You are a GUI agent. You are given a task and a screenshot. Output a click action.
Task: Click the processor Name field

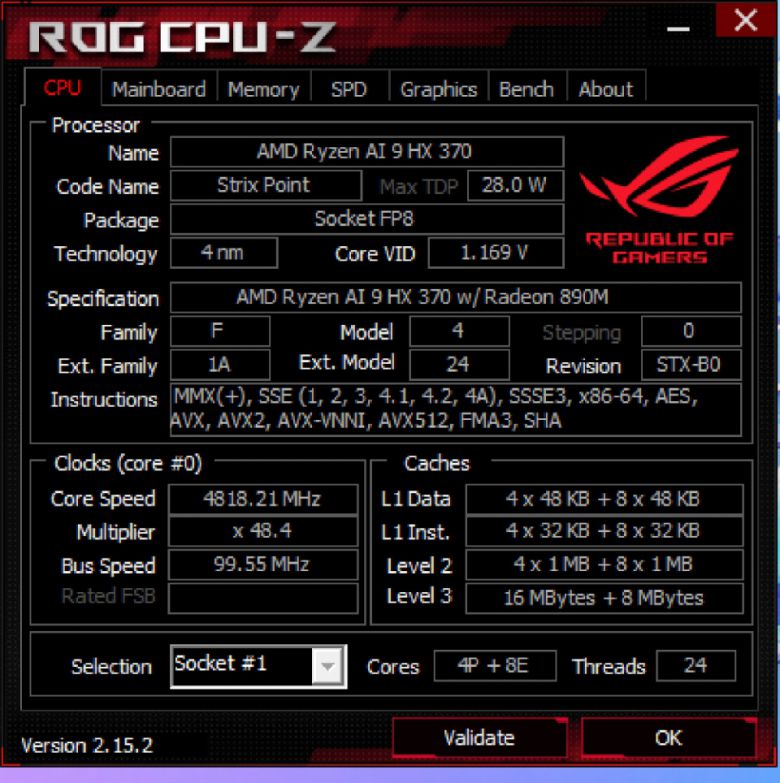point(367,151)
